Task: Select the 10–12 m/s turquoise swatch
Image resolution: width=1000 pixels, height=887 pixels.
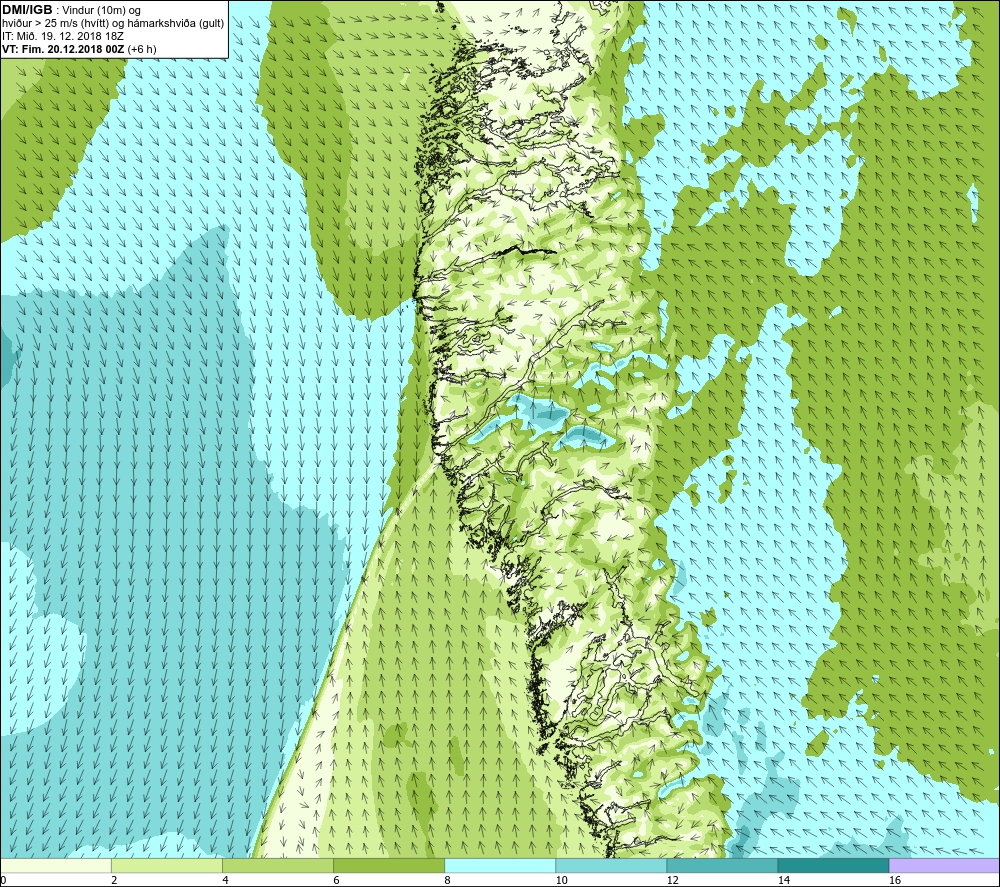Action: coord(611,865)
